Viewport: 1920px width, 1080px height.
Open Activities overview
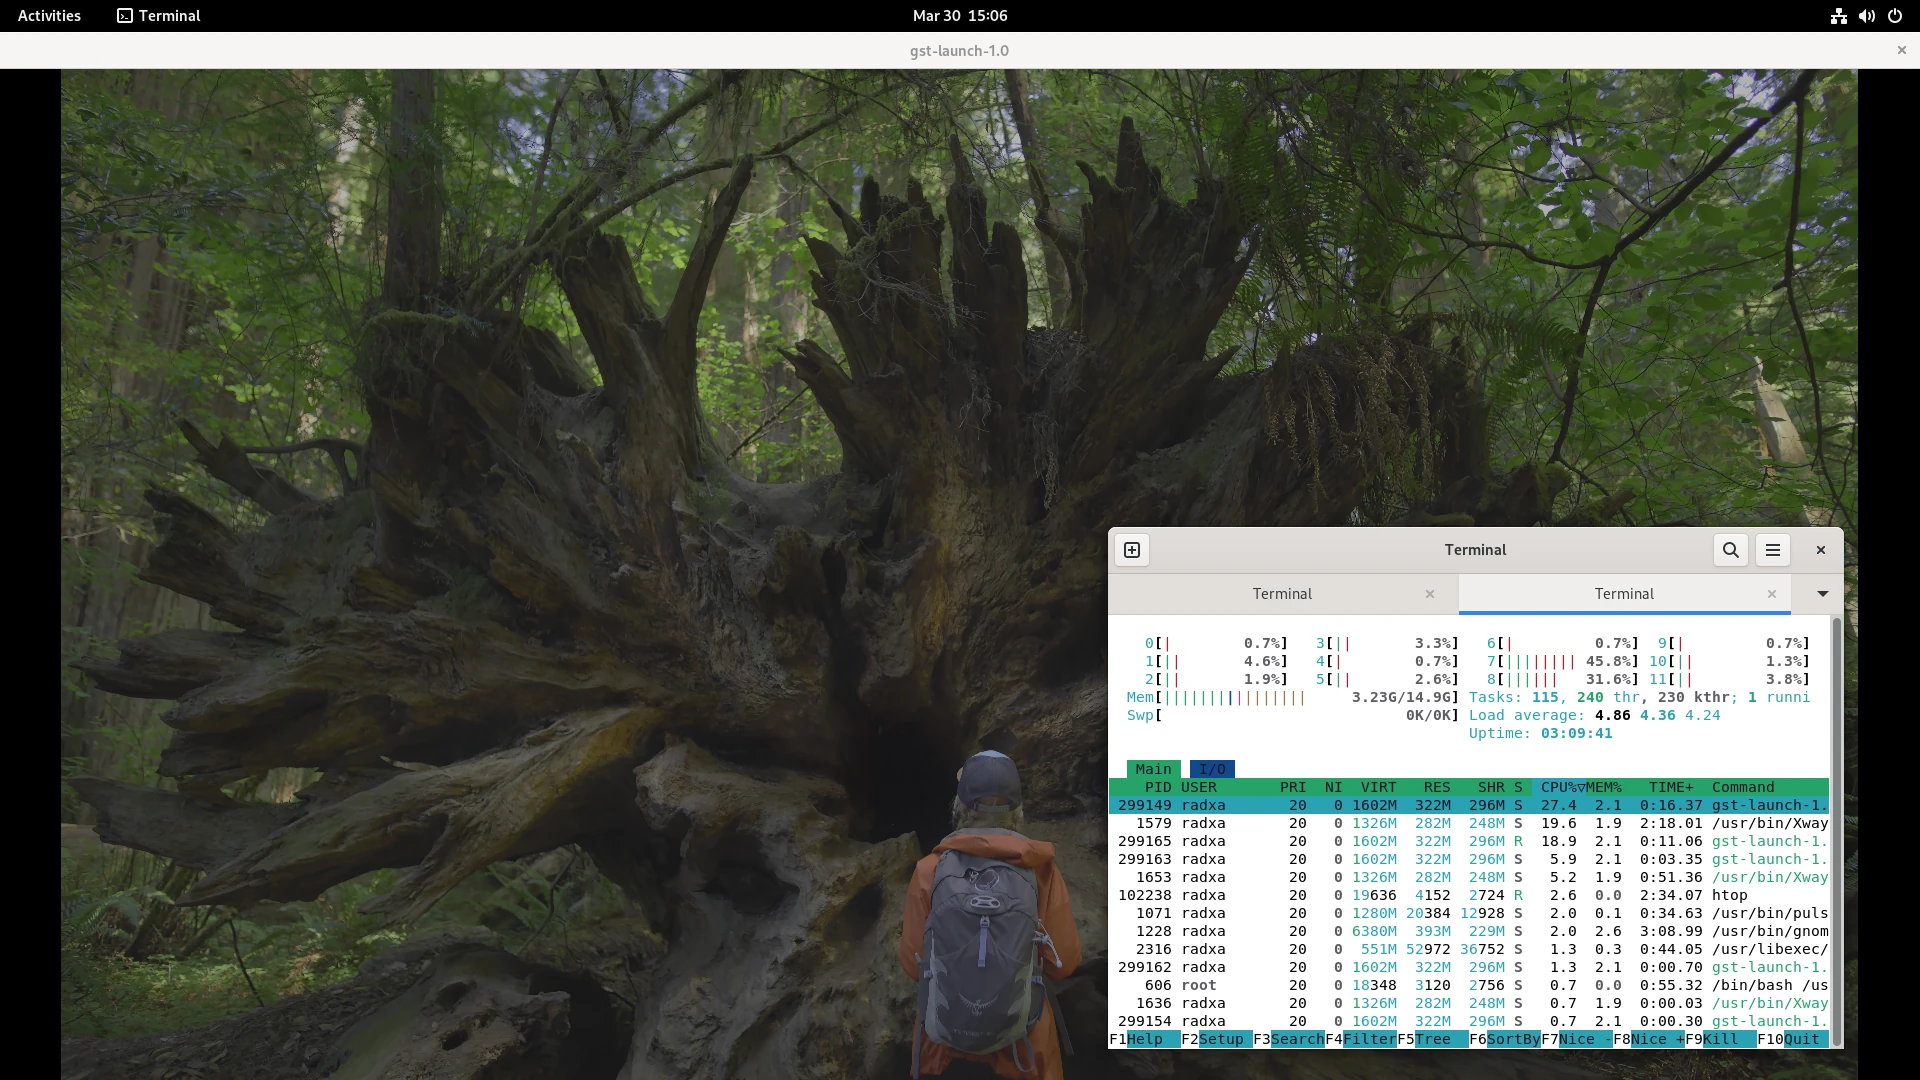click(49, 16)
